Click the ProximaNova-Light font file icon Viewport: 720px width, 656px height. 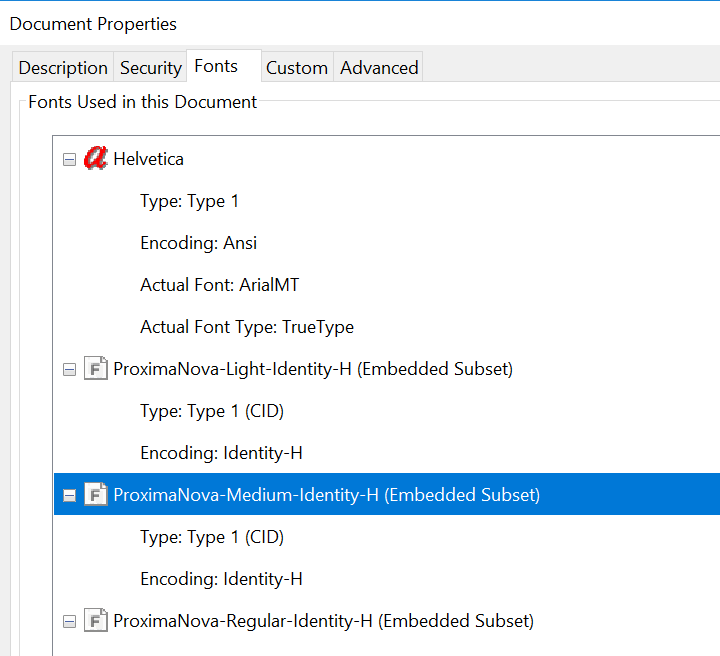tap(96, 369)
